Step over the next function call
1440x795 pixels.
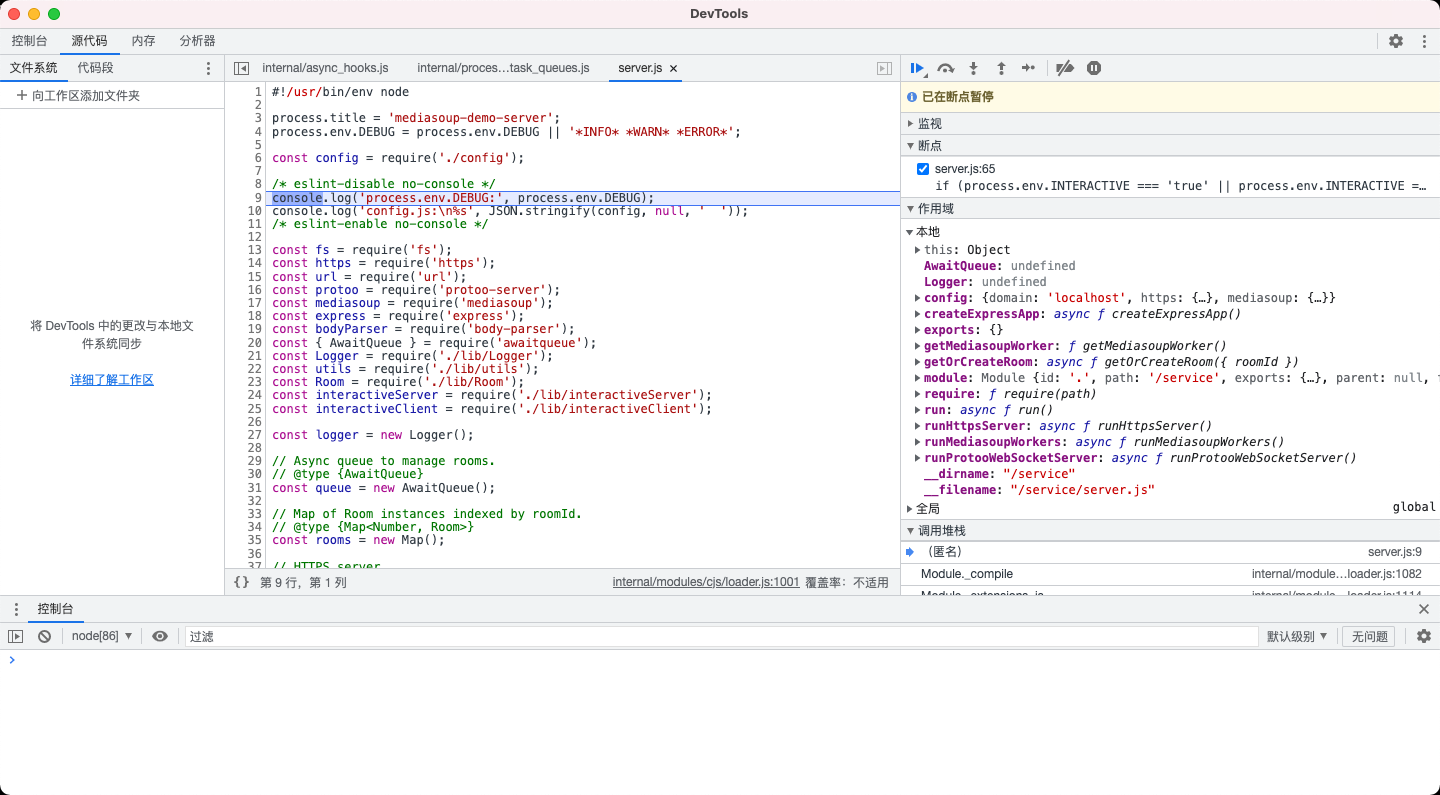click(x=945, y=68)
